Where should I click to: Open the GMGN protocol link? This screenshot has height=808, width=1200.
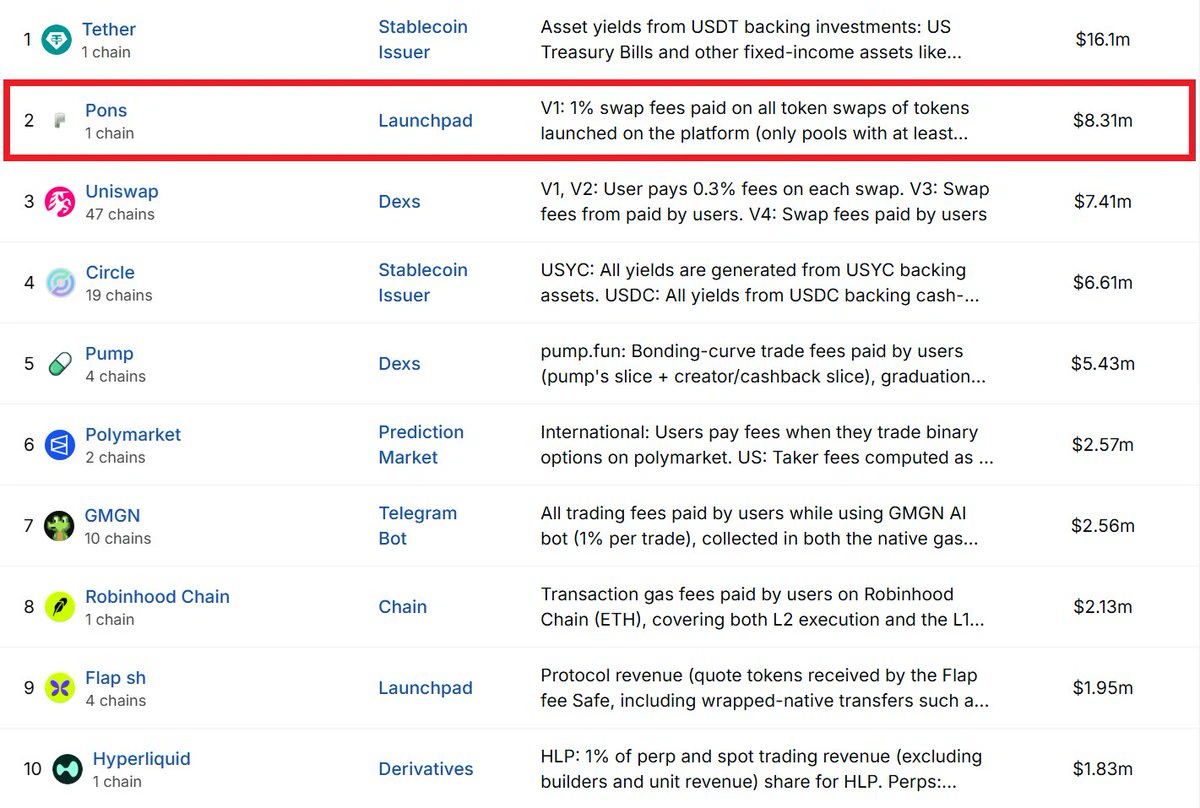(113, 515)
